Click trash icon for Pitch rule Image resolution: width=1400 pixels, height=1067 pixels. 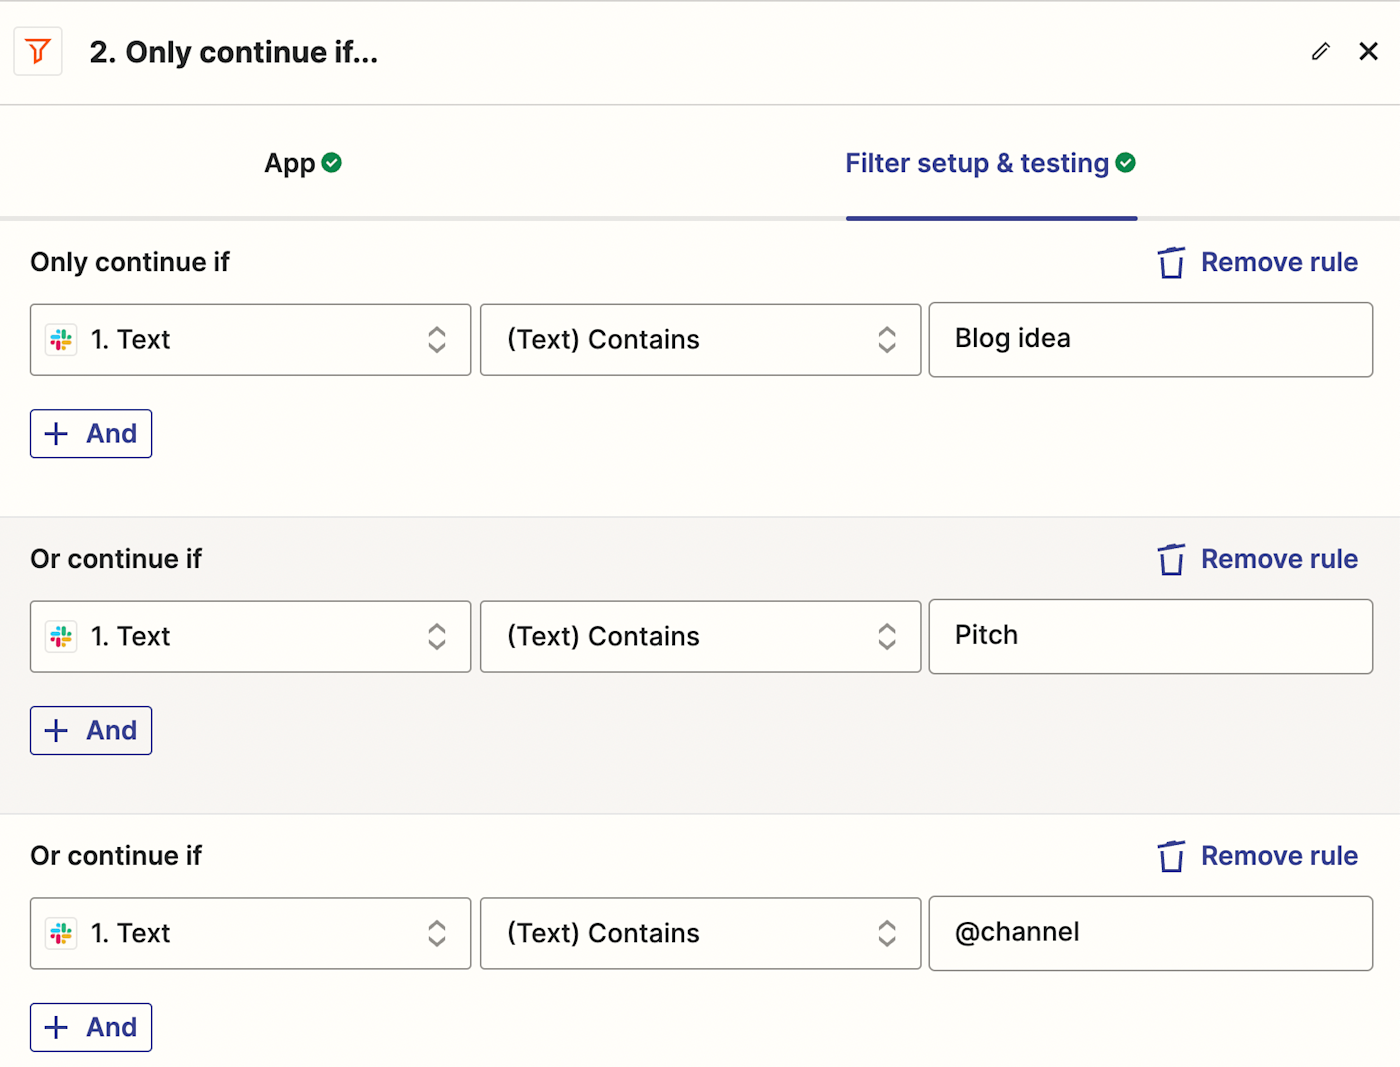pos(1171,560)
